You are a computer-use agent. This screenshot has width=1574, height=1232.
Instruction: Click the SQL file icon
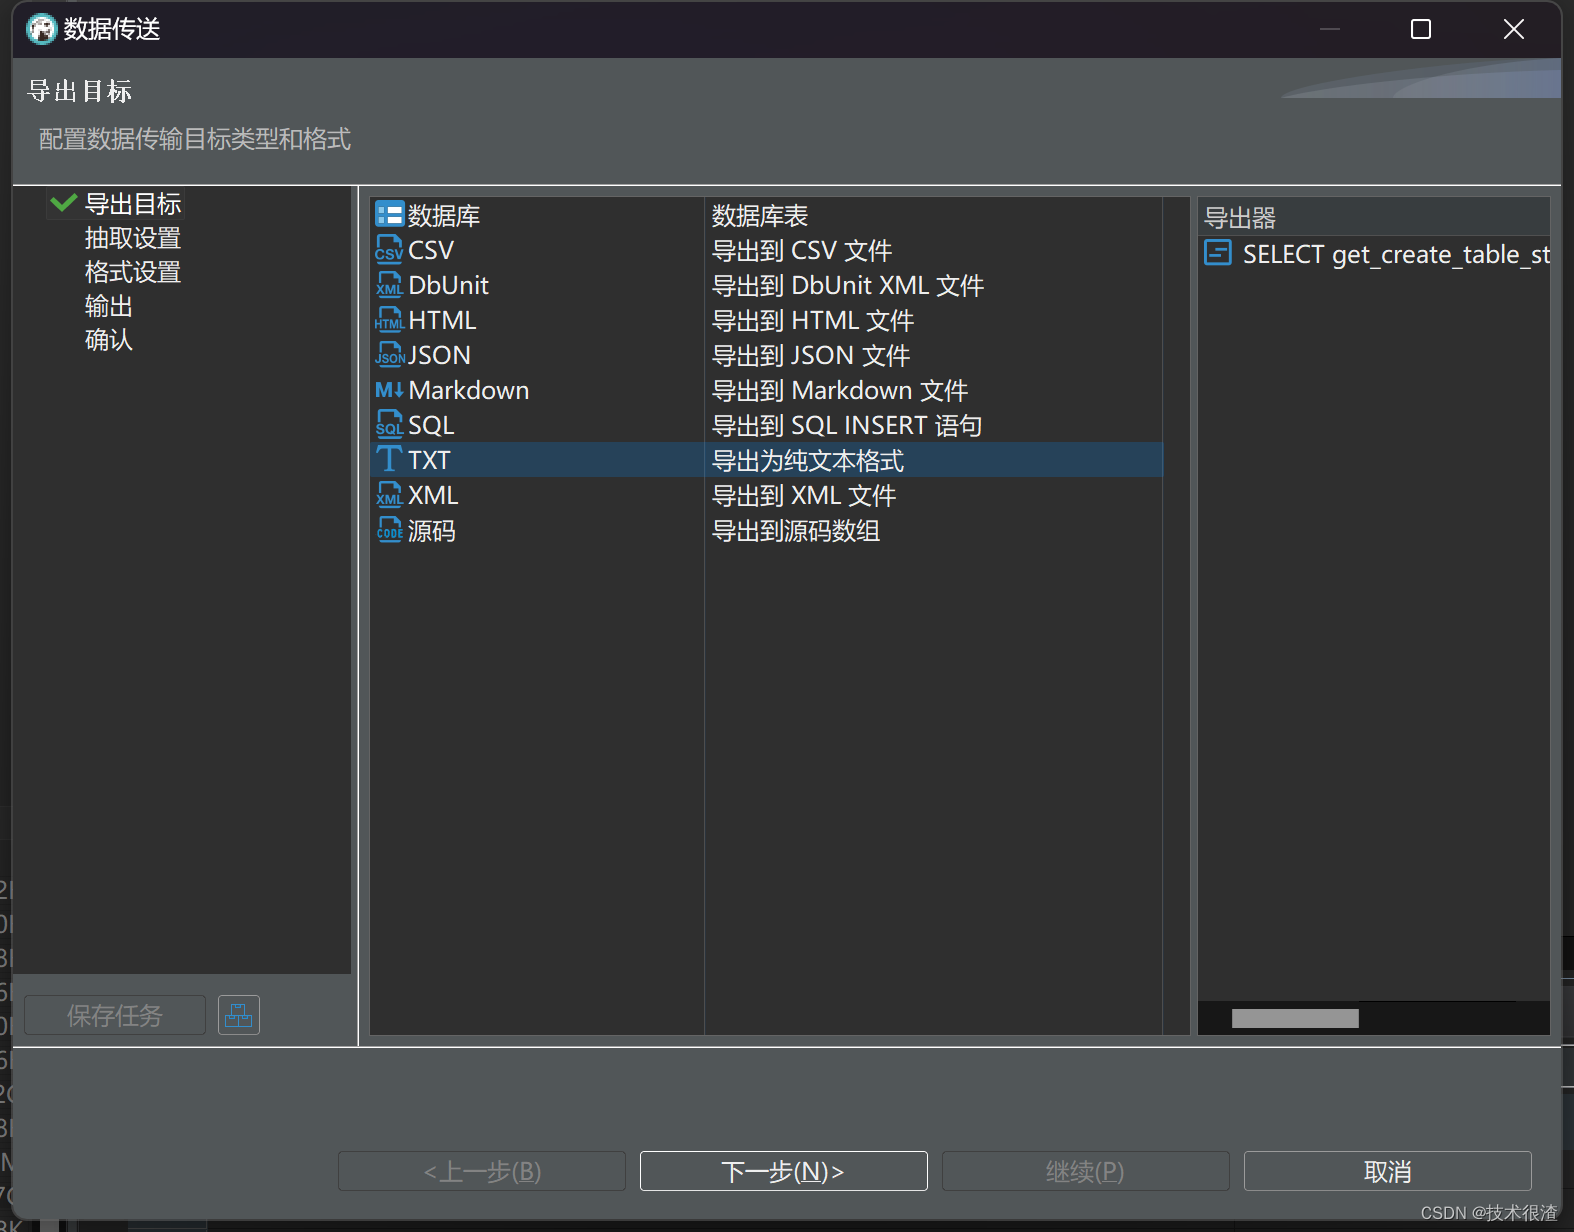pyautogui.click(x=389, y=425)
